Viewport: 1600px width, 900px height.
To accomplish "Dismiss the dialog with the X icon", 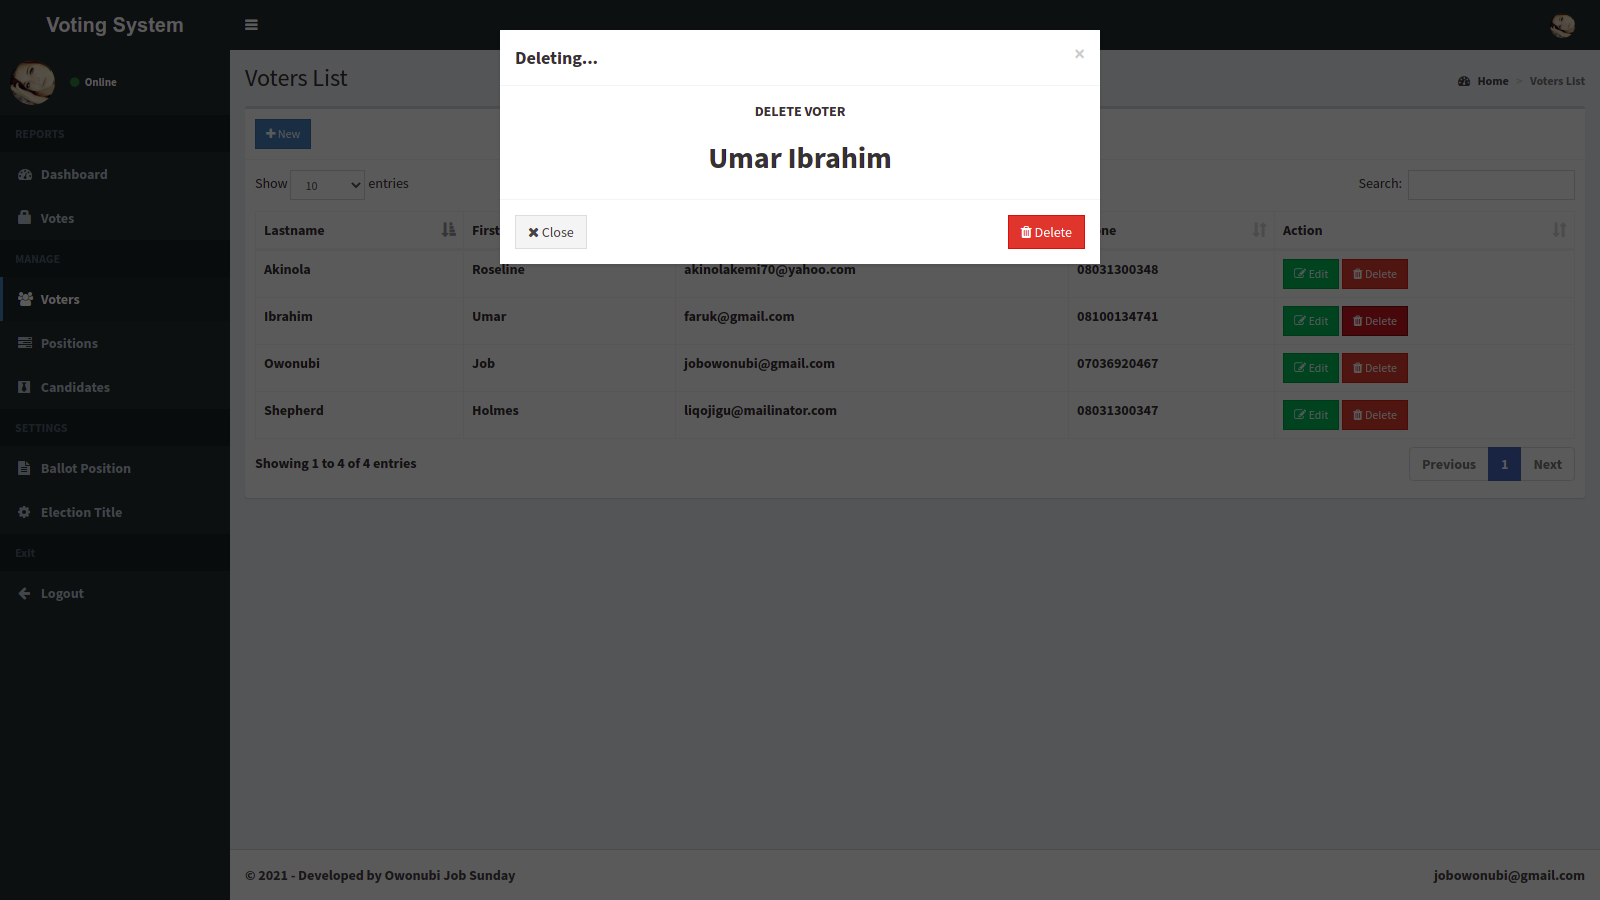I will coord(1079,54).
